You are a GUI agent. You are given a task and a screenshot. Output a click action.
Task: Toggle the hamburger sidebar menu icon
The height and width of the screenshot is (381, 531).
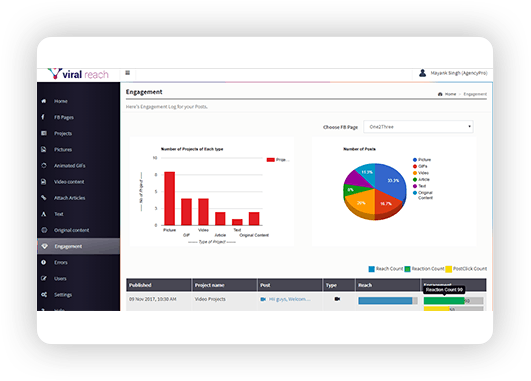tap(128, 73)
